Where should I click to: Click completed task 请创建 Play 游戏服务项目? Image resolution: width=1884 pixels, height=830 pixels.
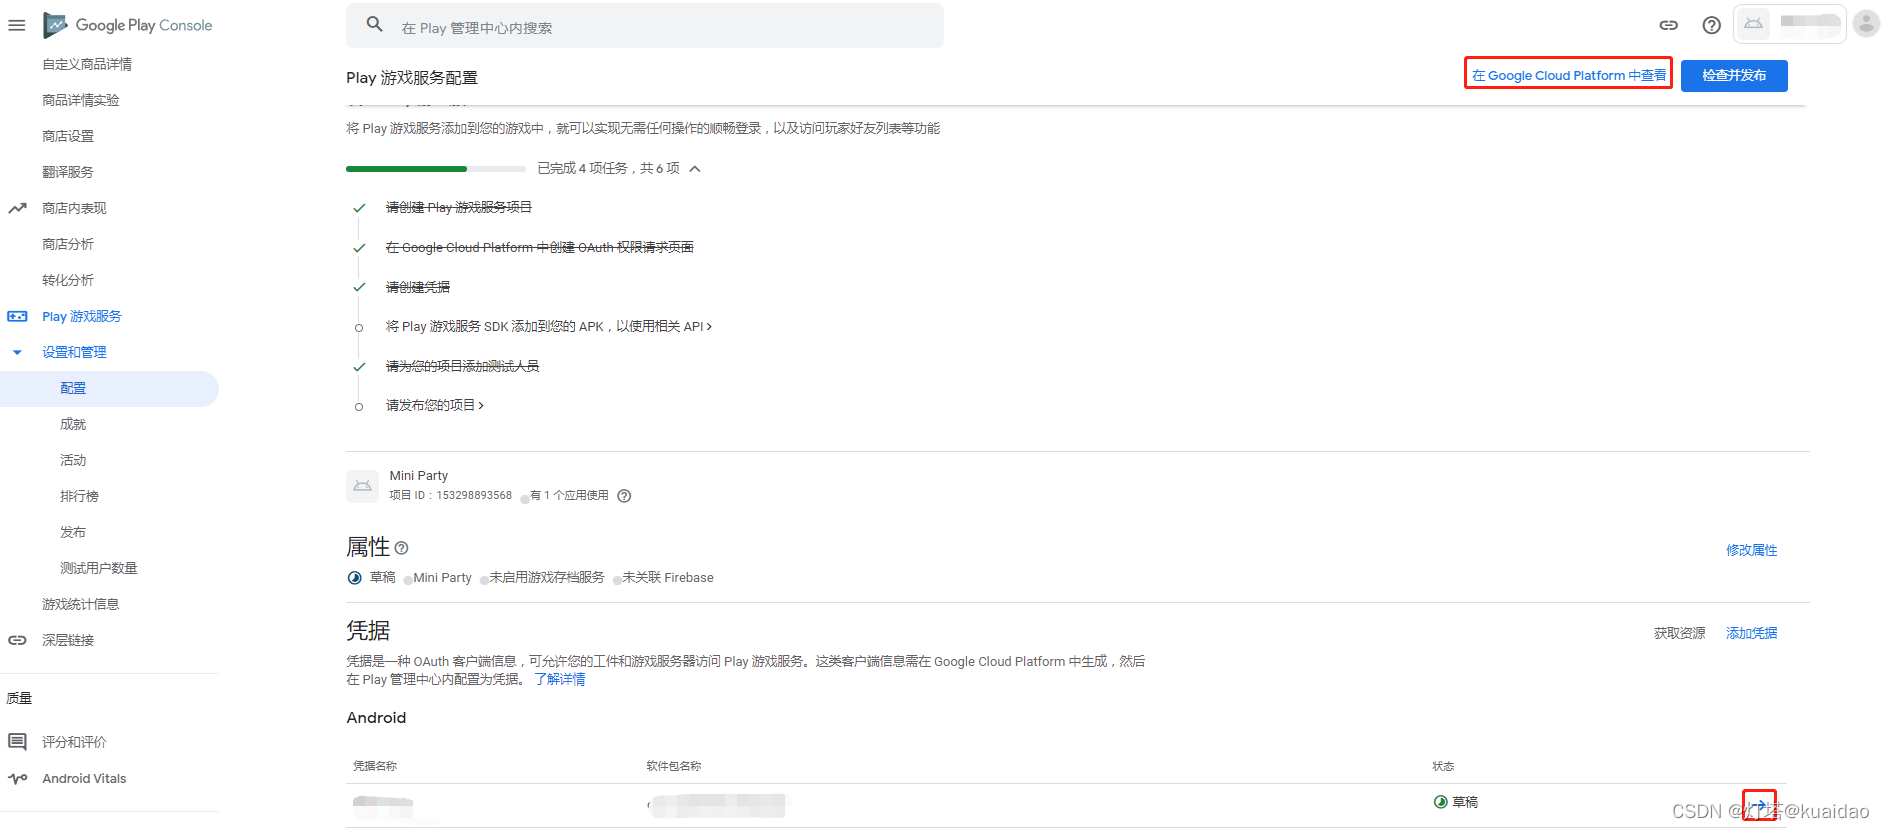pos(459,207)
